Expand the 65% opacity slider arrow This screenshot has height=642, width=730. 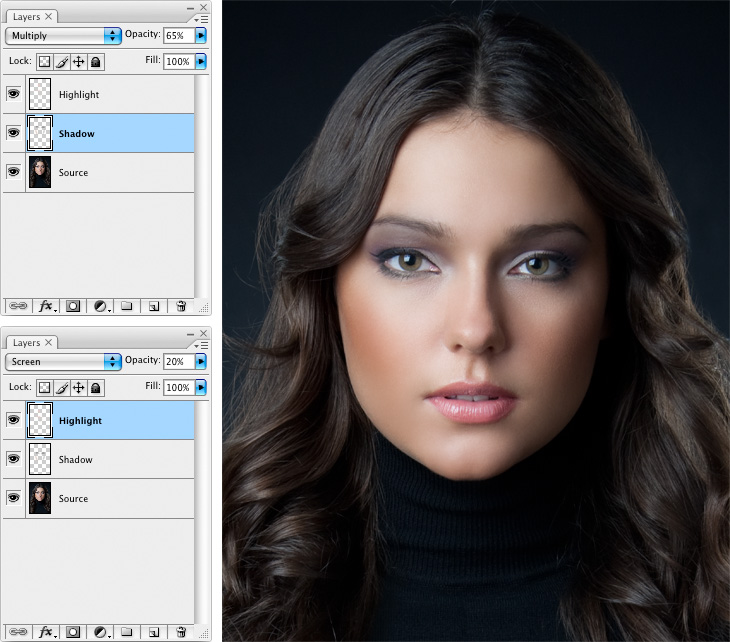[x=201, y=35]
